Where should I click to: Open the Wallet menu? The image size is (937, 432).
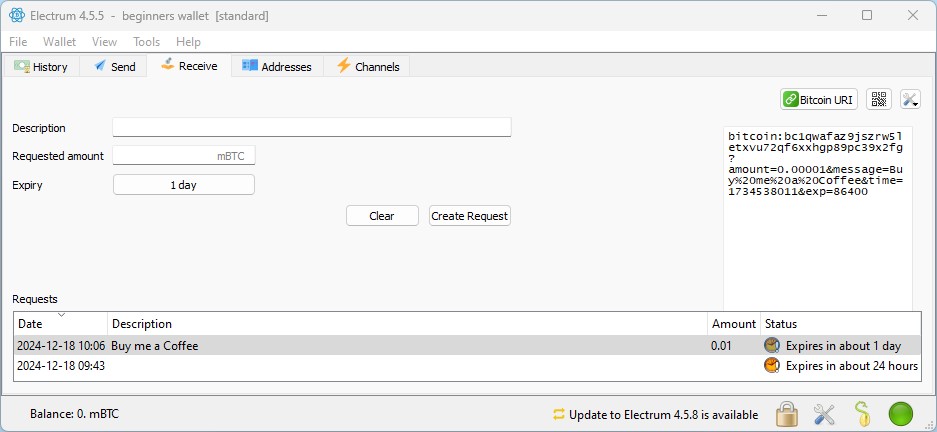[x=59, y=42]
